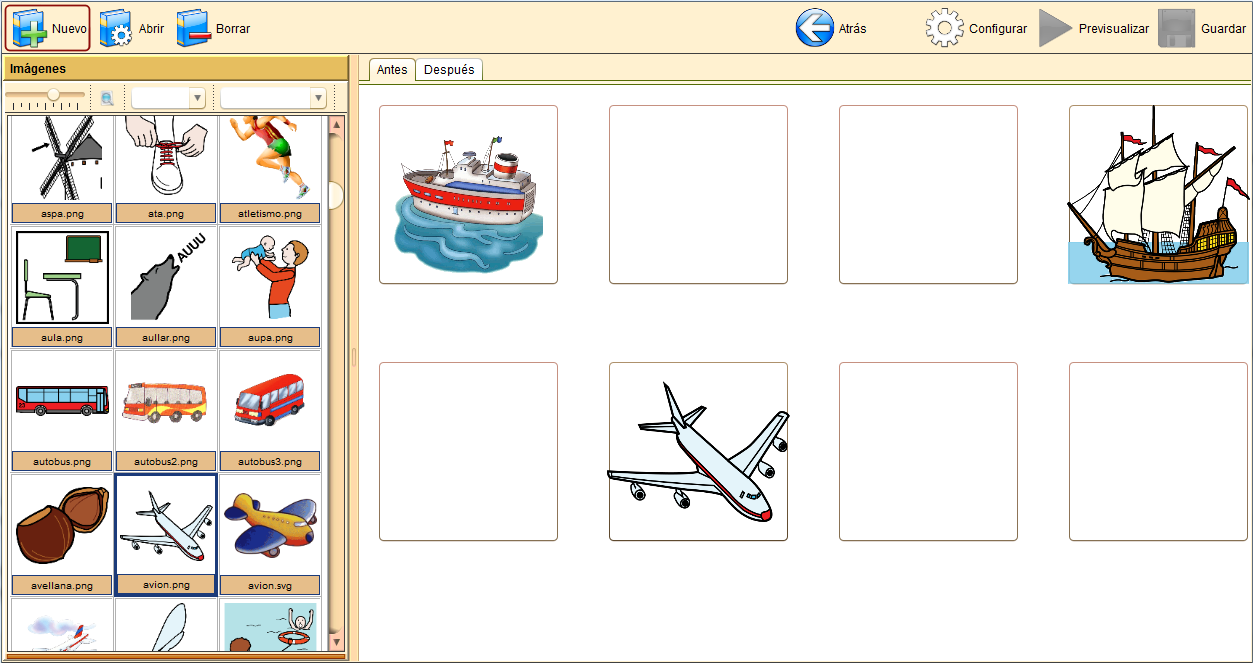Click the Abrir text label
This screenshot has height=663, width=1253.
pos(151,29)
